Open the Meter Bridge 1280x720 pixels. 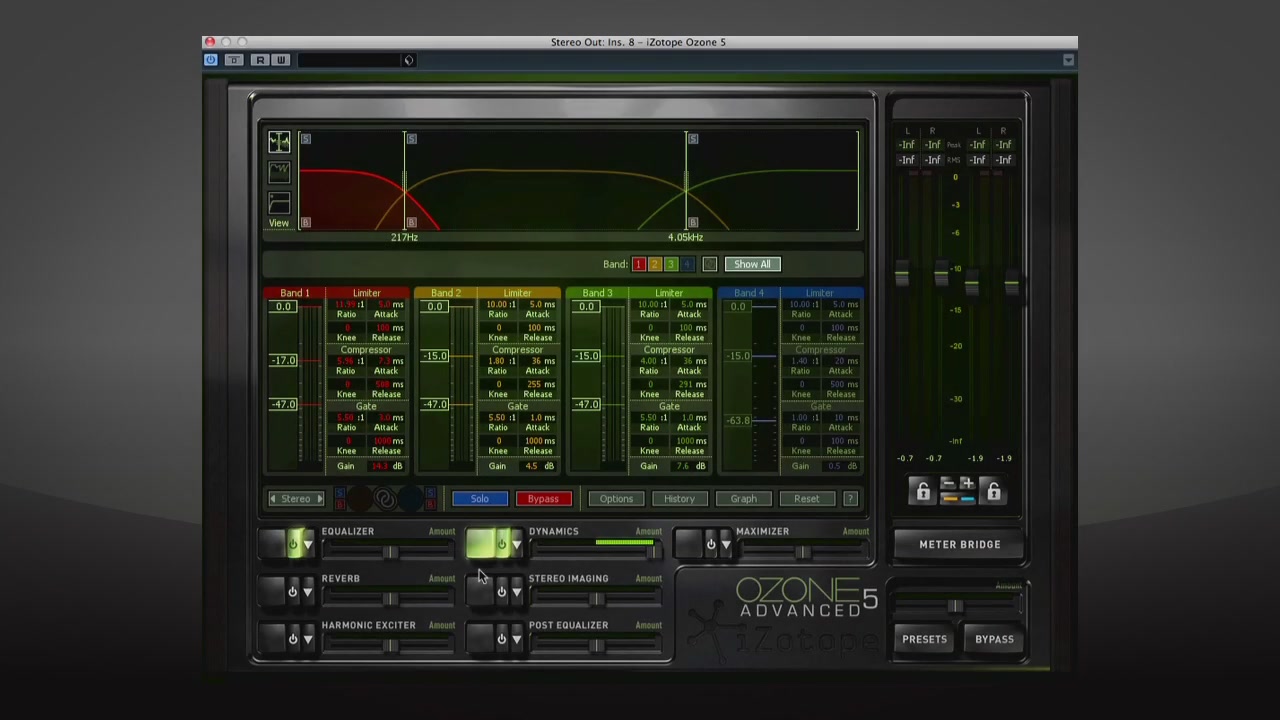point(959,544)
